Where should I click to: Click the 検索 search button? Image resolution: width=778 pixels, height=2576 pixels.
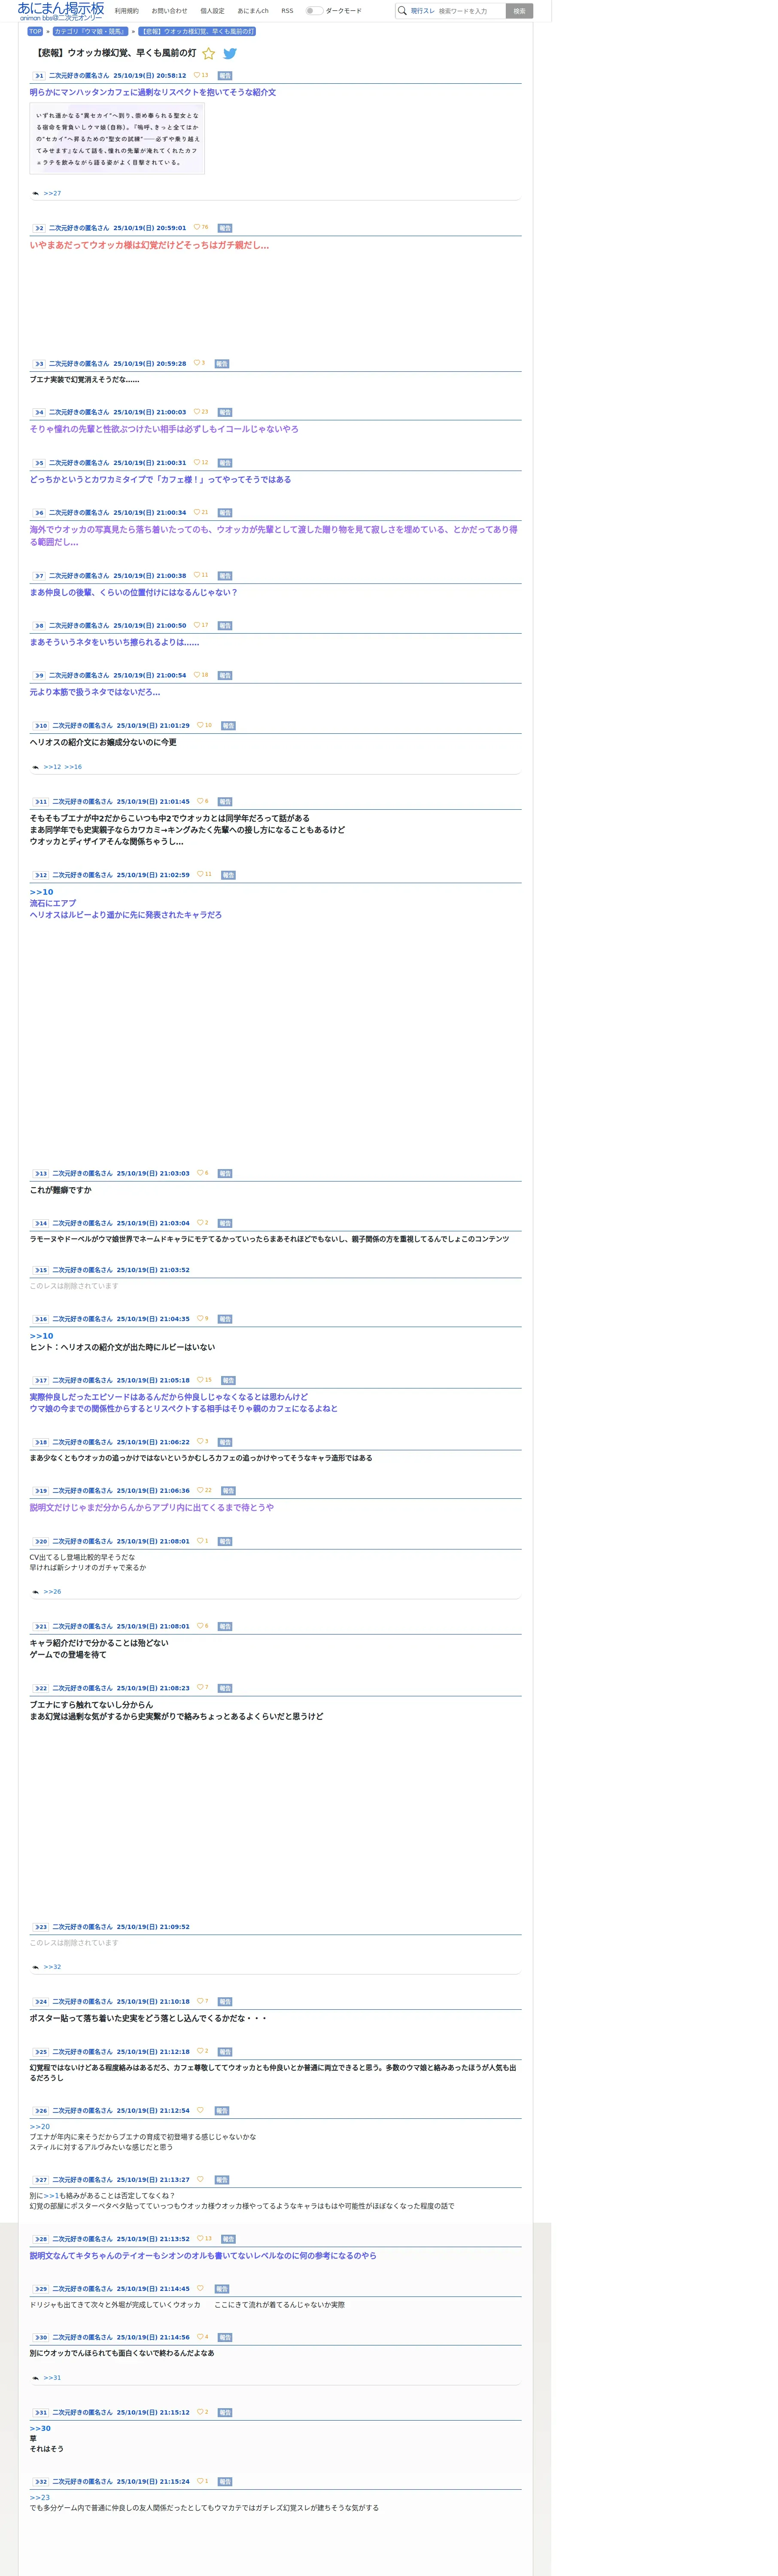[519, 11]
